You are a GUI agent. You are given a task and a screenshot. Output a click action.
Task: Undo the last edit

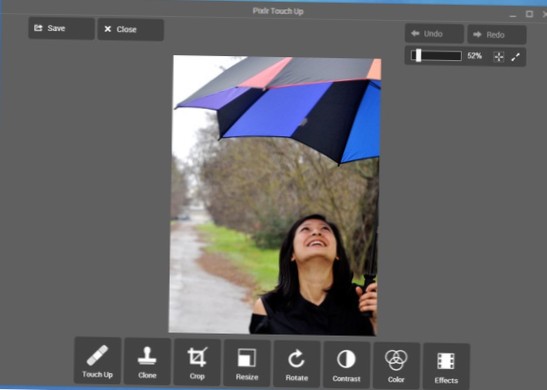434,34
